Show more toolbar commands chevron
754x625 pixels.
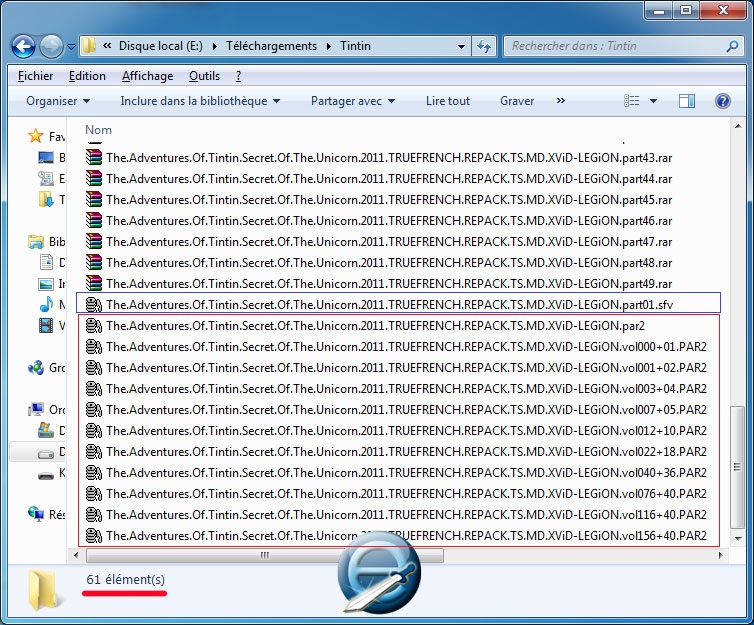click(x=561, y=100)
